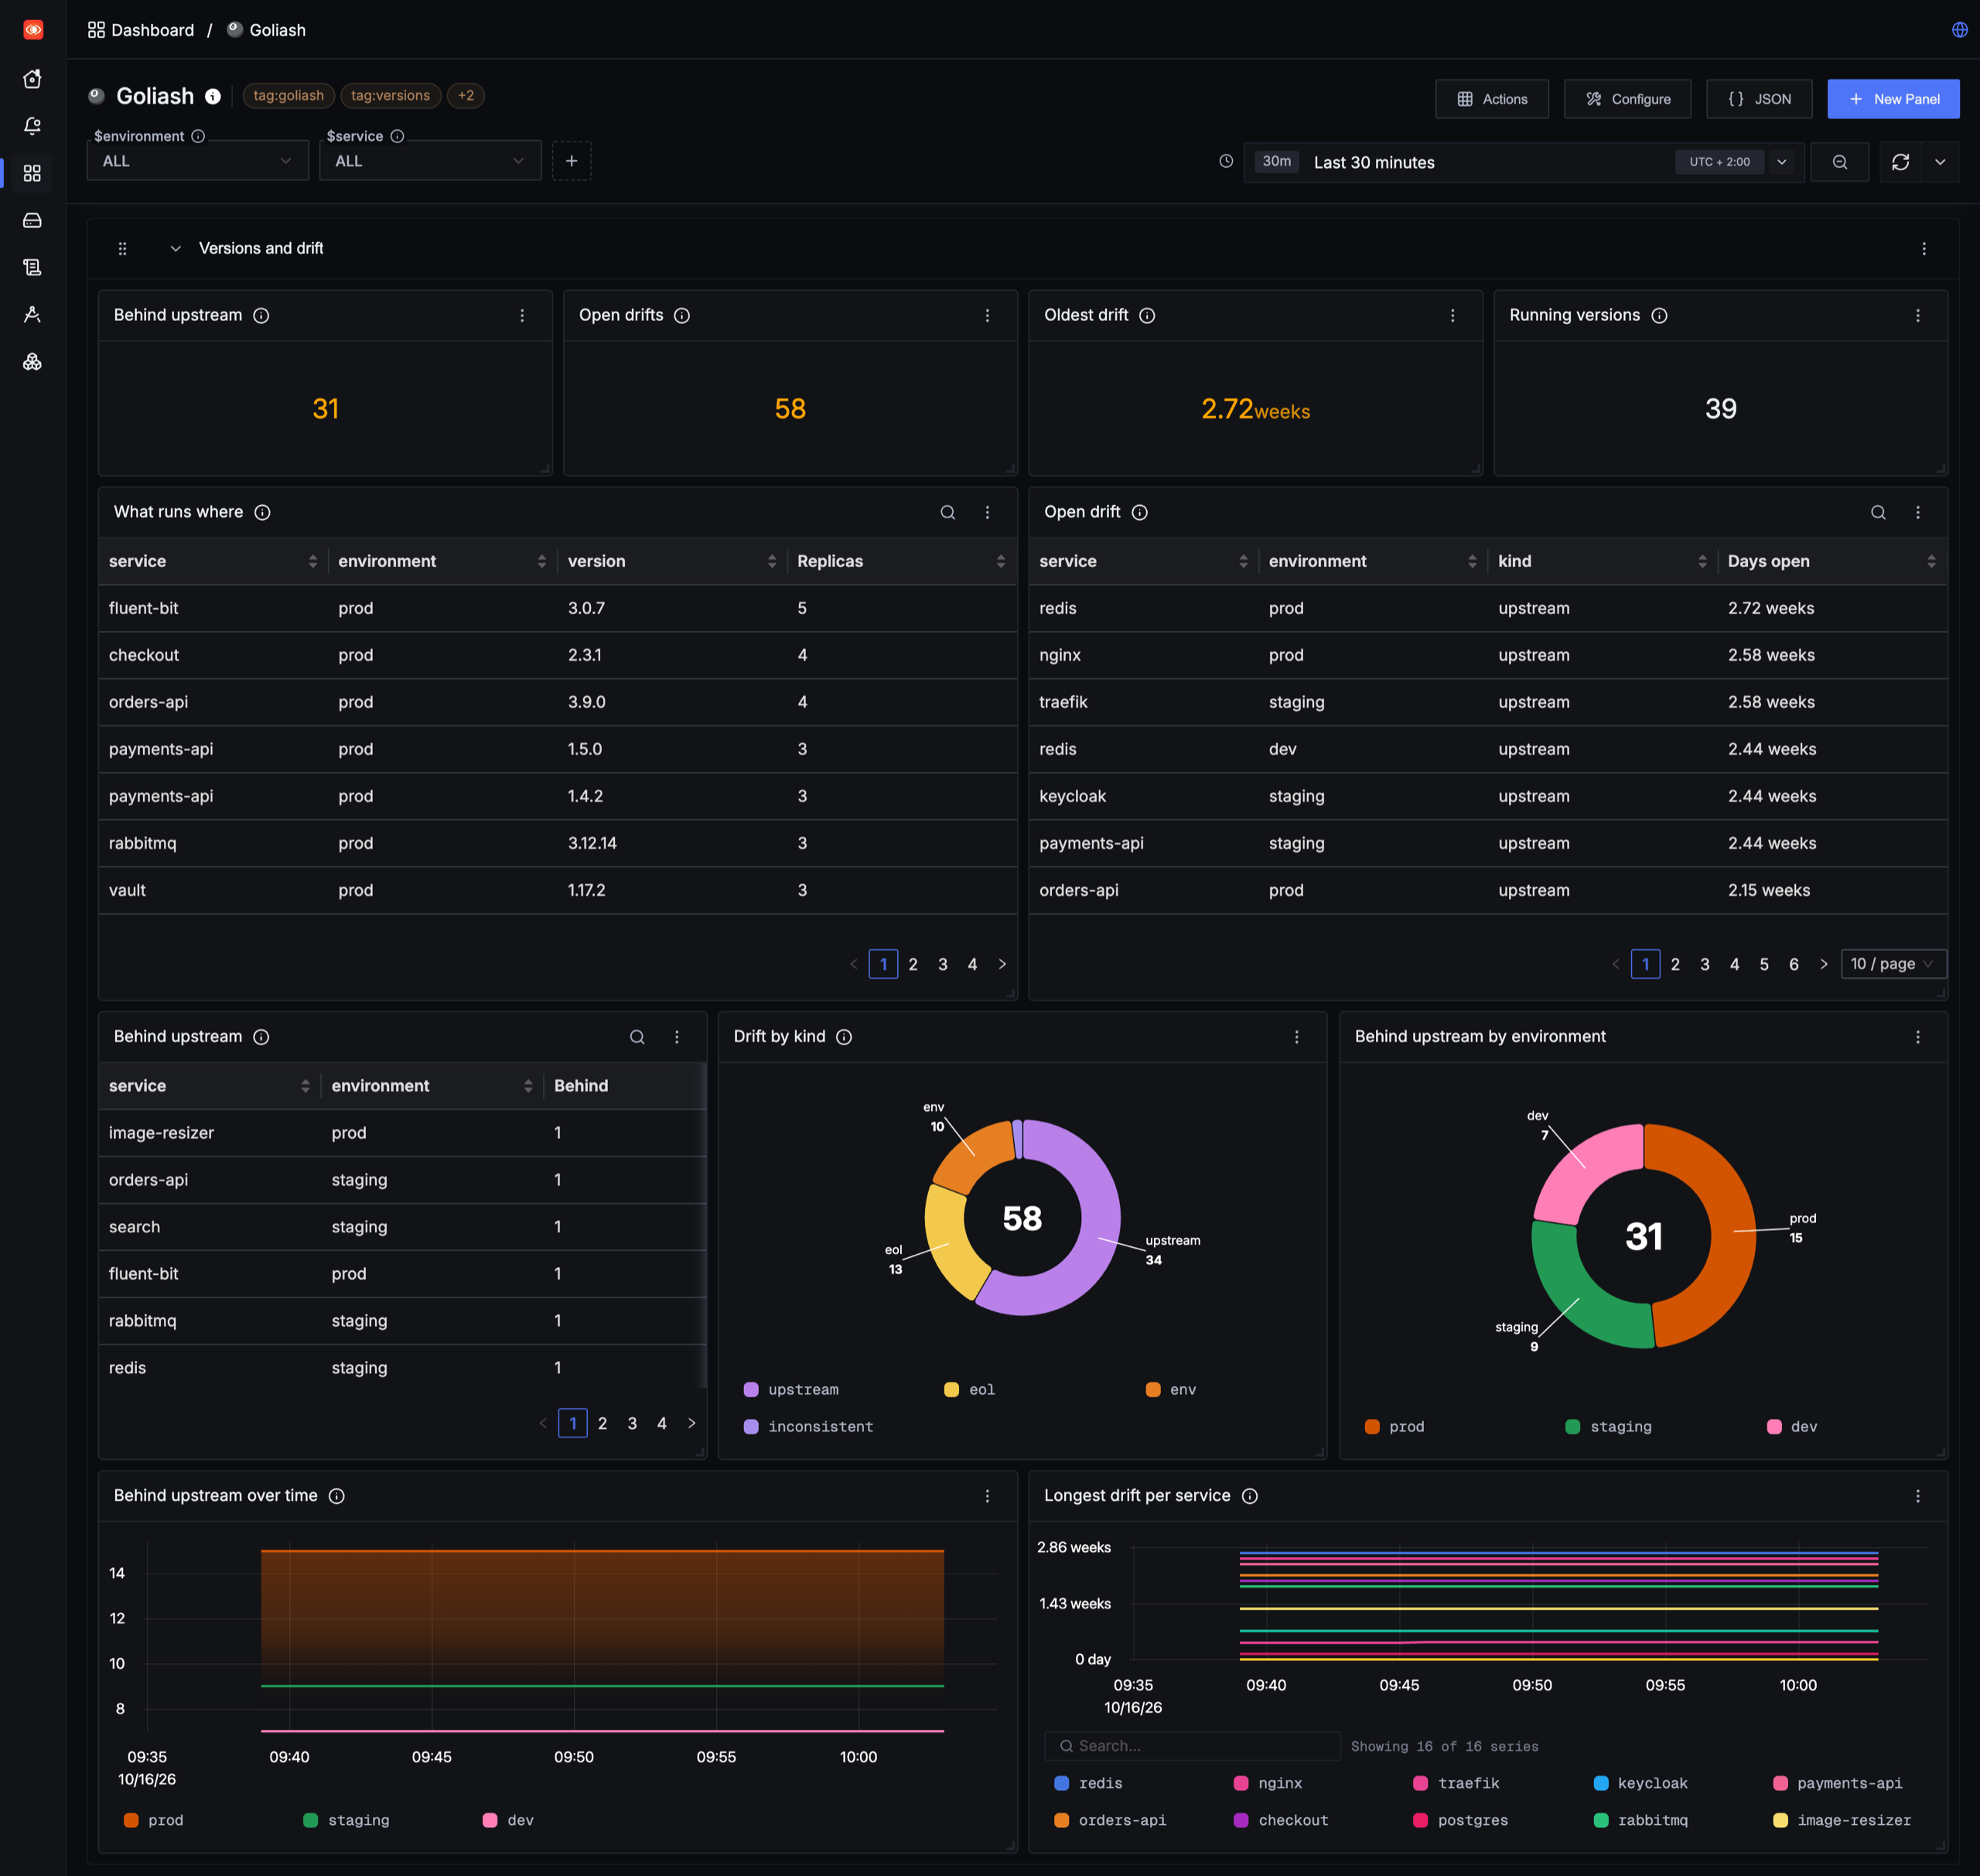
Task: Click the info icon next to Goliash title
Action: click(x=213, y=96)
